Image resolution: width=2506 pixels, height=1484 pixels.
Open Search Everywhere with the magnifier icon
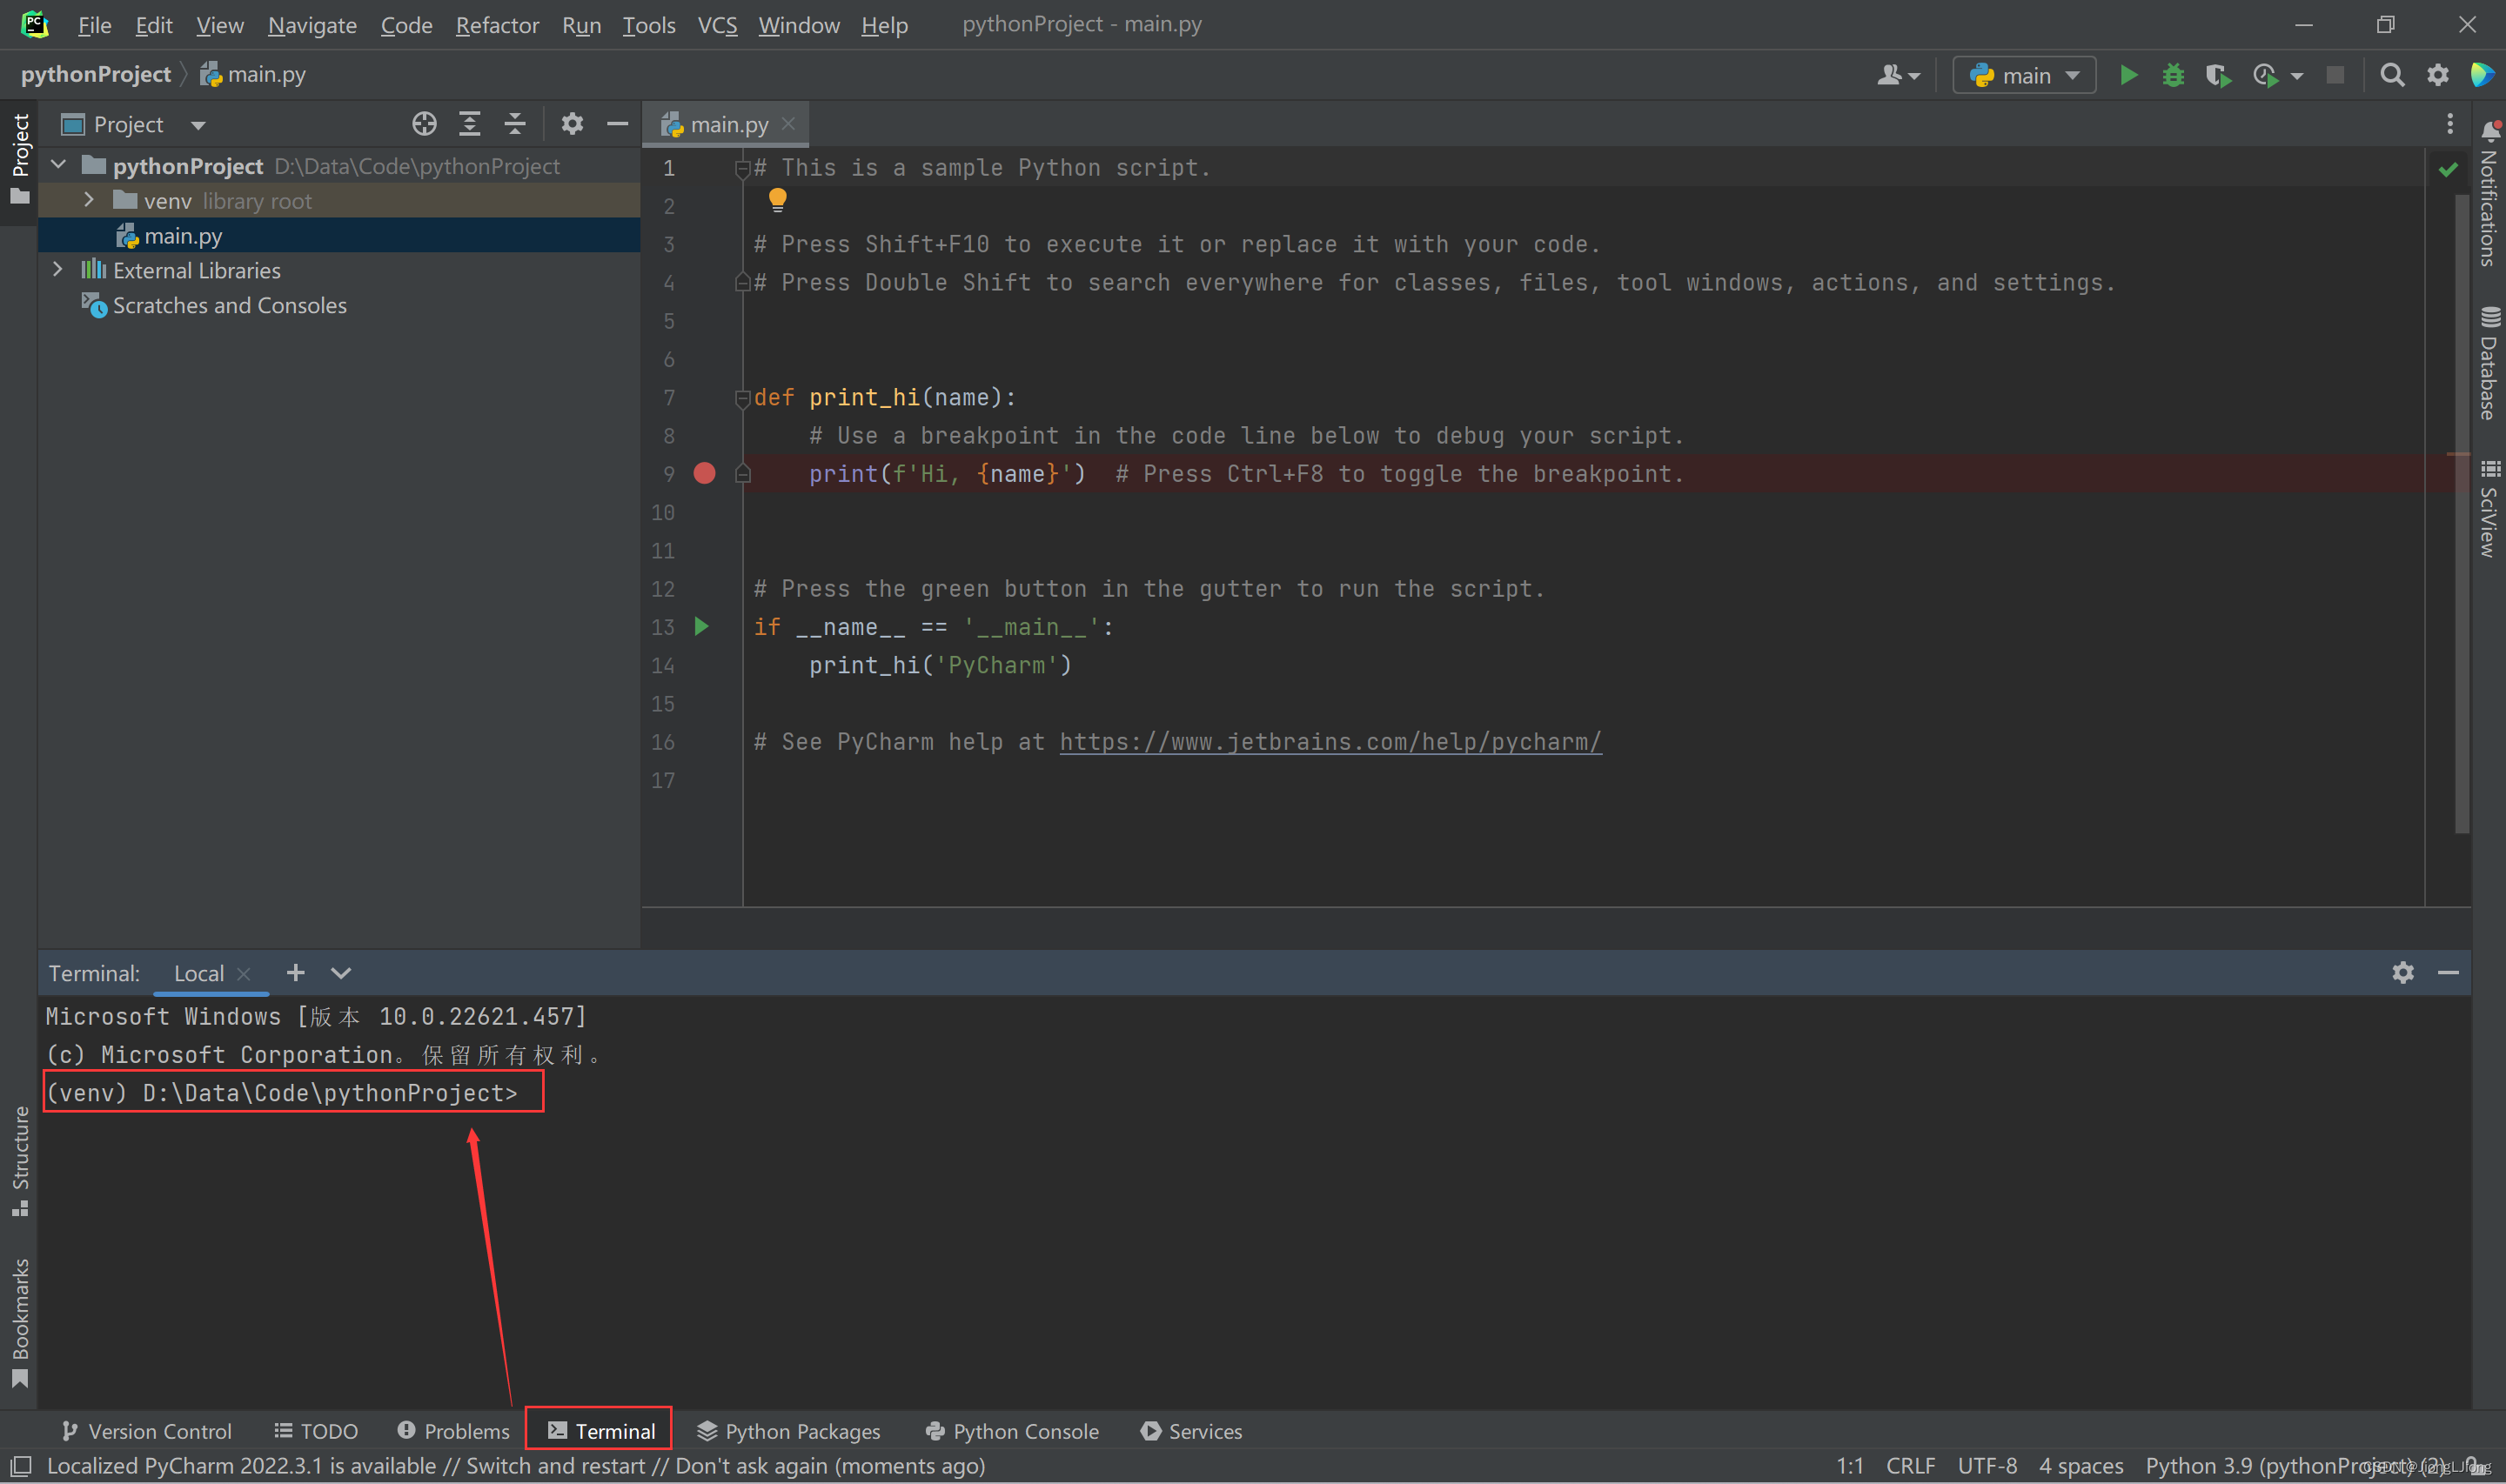[x=2391, y=74]
